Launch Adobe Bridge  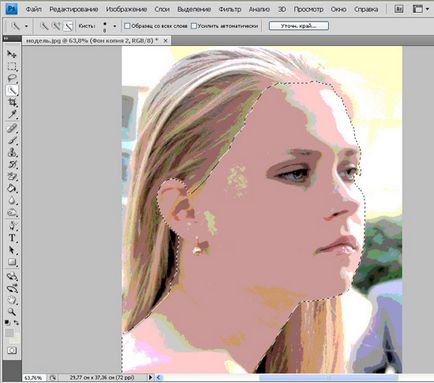tap(399, 9)
